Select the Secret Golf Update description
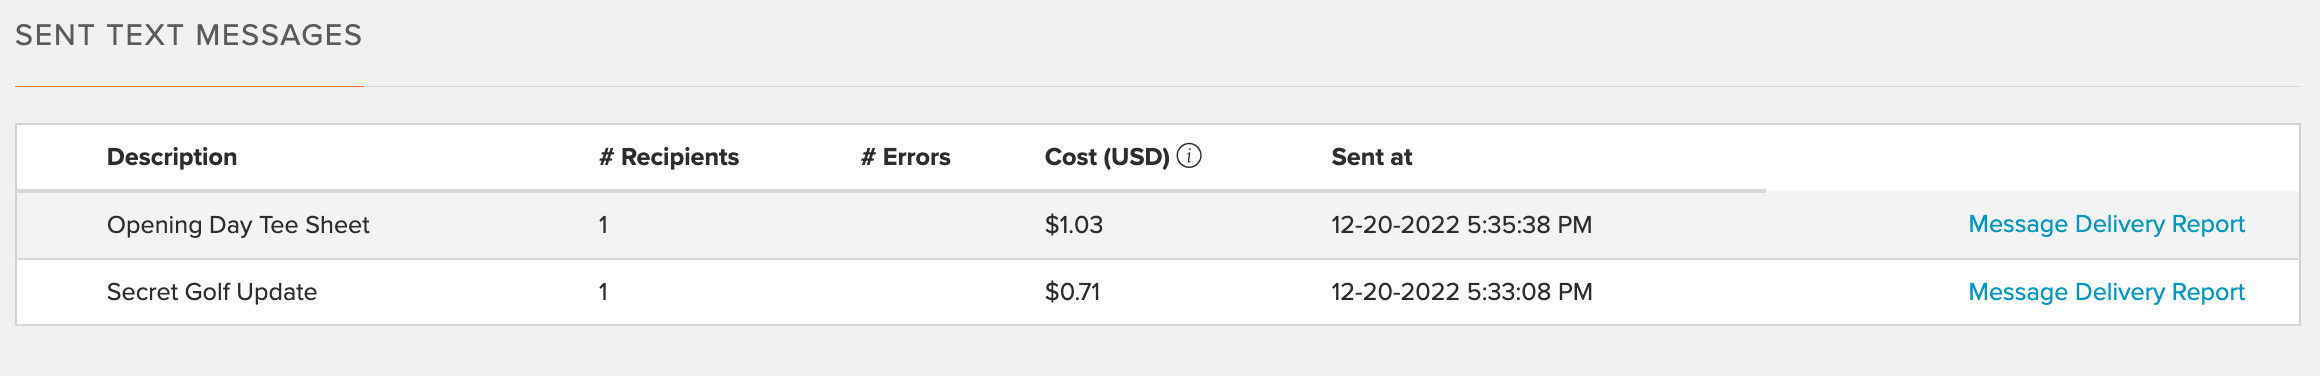Viewport: 2320px width, 376px height. [x=212, y=292]
